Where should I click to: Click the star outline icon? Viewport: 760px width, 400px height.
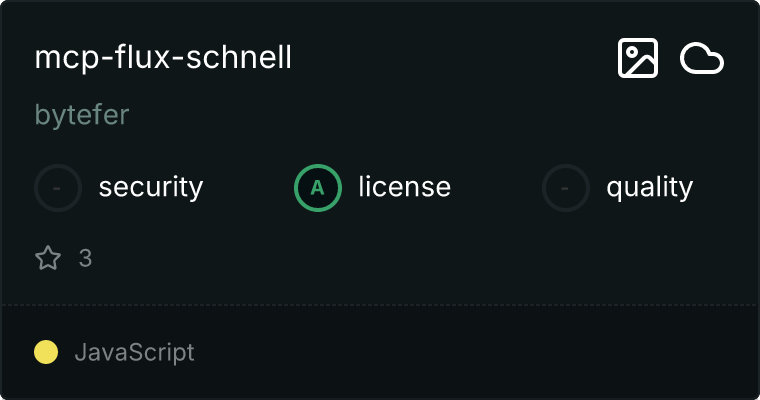click(48, 259)
